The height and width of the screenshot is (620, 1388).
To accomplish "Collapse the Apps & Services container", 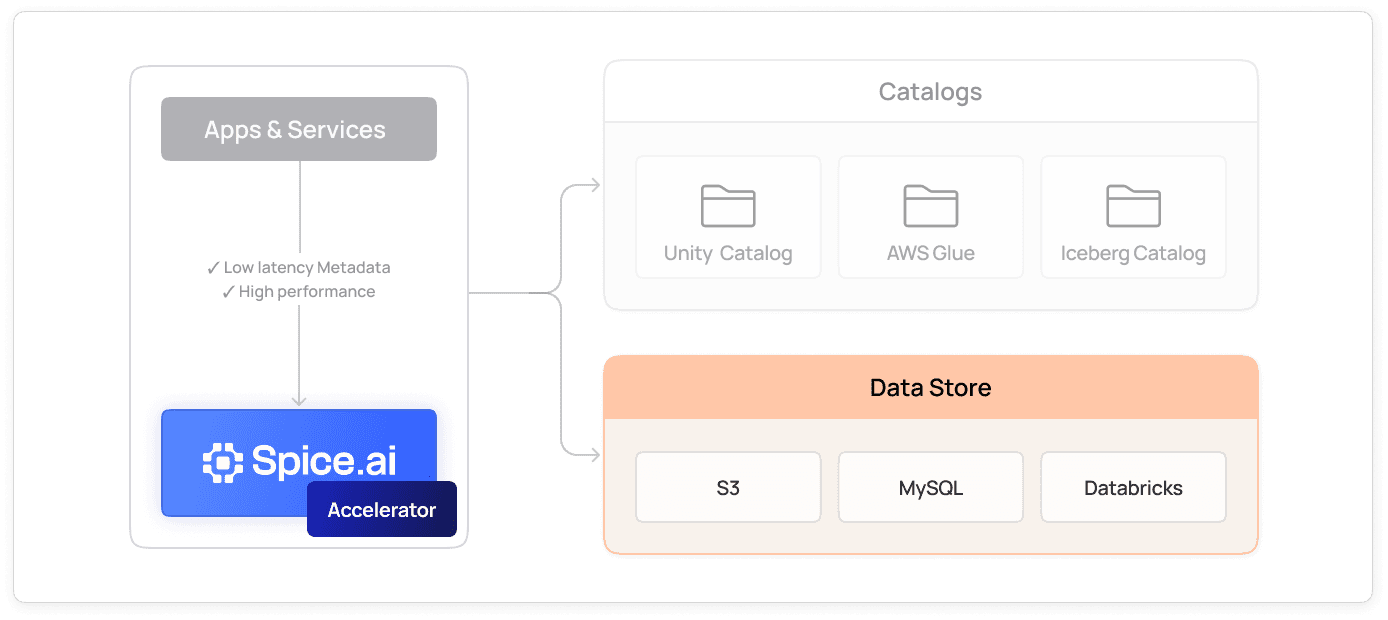I will pos(298,128).
